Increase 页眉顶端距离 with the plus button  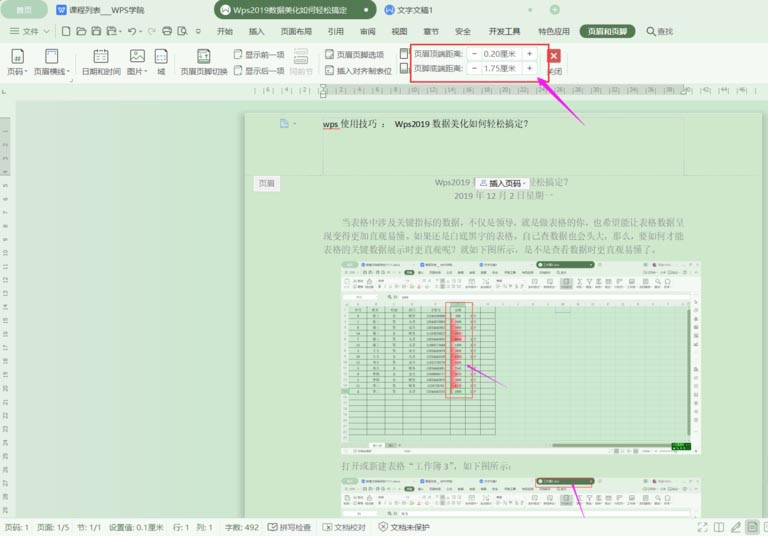(529, 54)
